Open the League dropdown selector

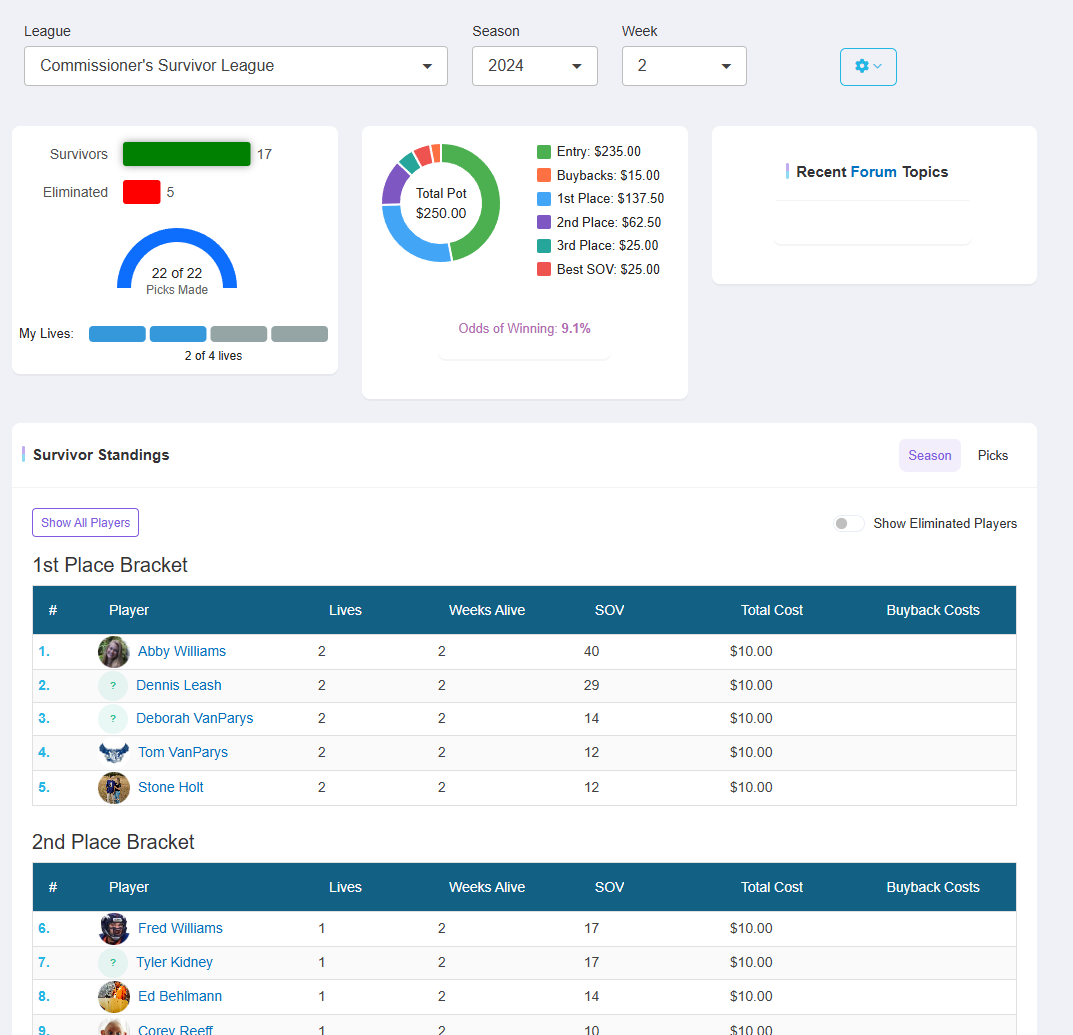[x=235, y=66]
